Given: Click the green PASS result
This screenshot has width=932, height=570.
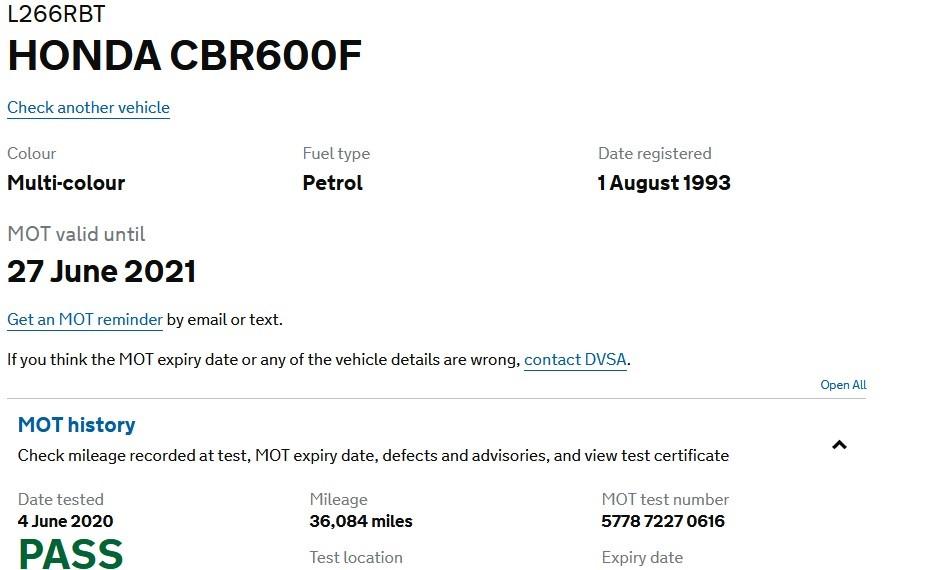Looking at the screenshot, I should pos(71,553).
